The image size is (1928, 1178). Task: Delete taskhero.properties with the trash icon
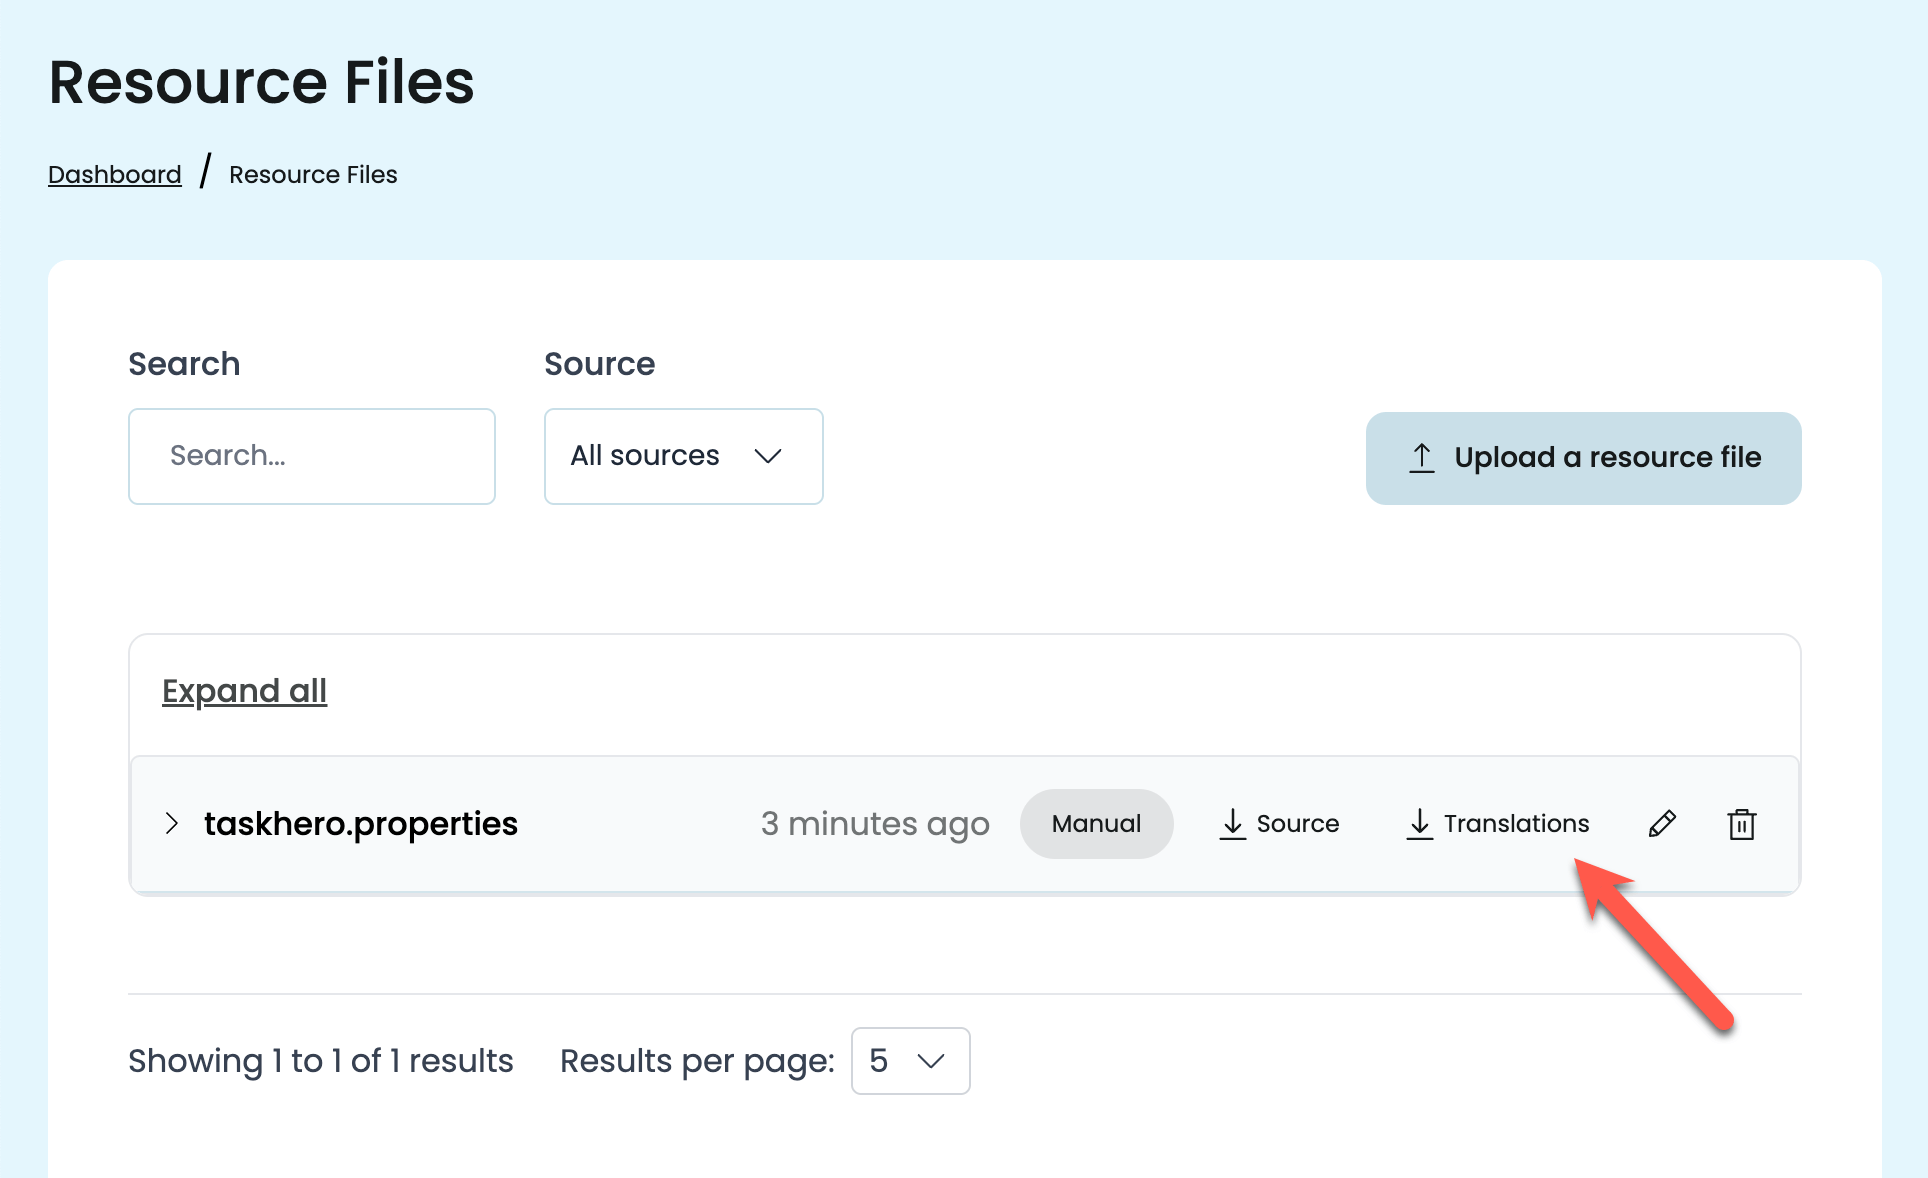(1741, 824)
